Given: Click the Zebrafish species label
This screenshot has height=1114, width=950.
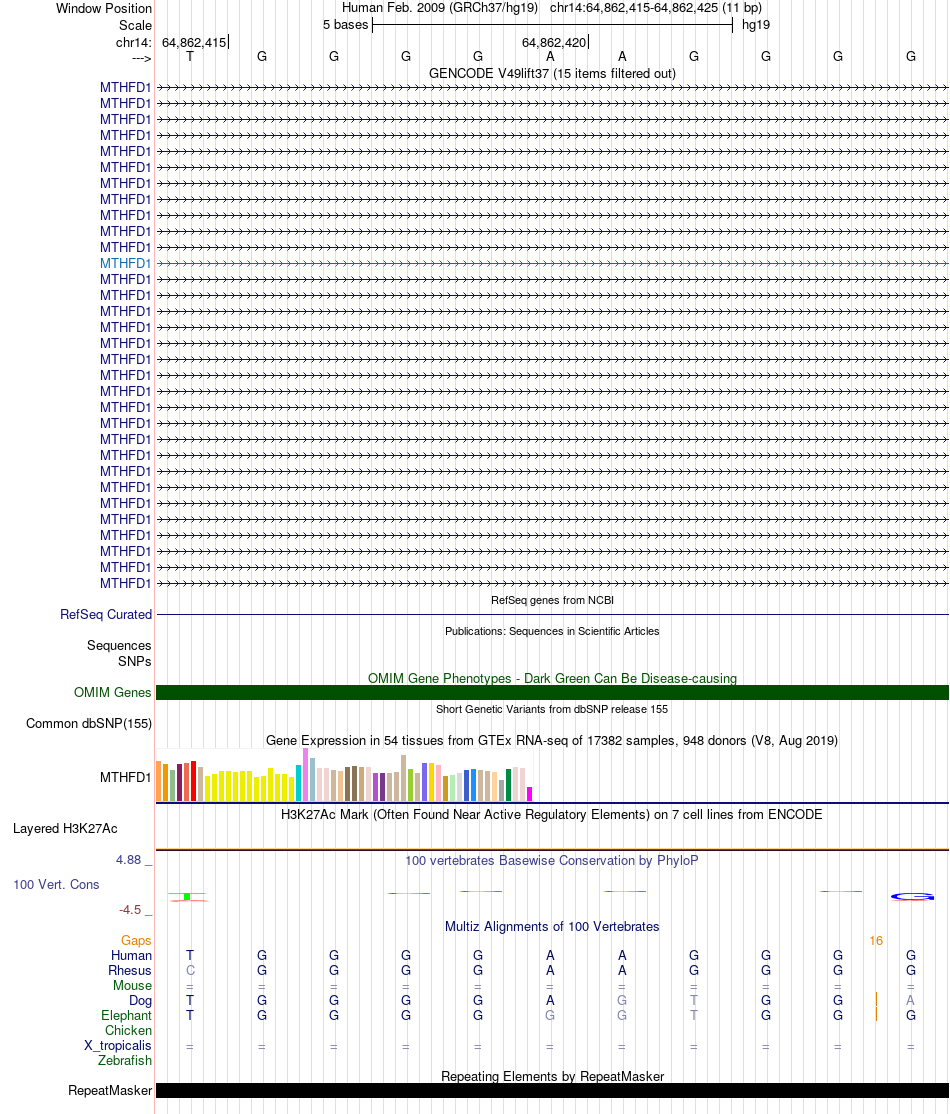Looking at the screenshot, I should (x=125, y=1060).
